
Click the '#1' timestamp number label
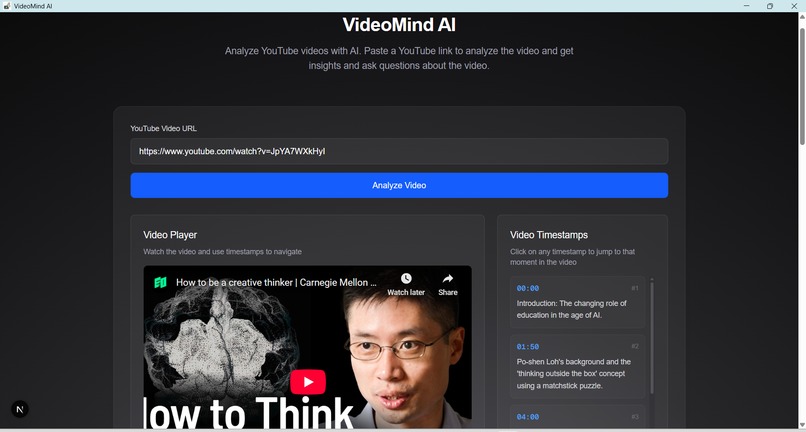[635, 288]
